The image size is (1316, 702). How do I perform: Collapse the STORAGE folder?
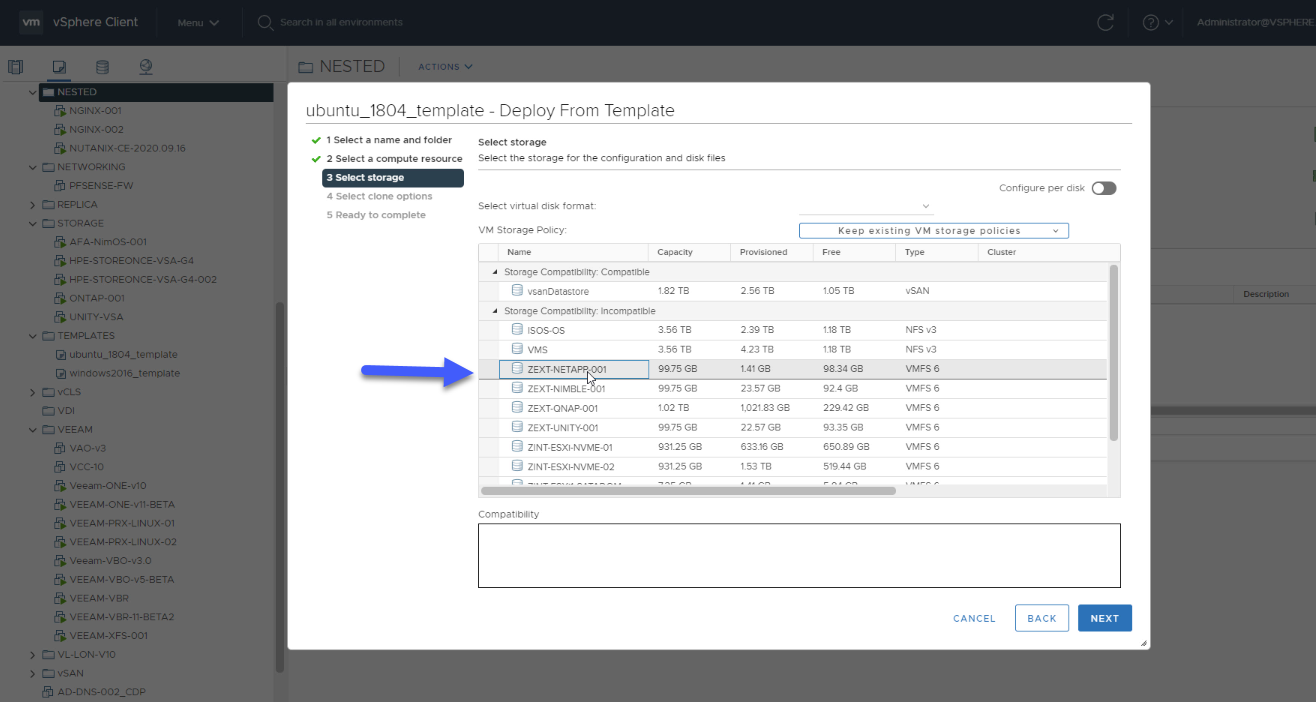tap(33, 223)
